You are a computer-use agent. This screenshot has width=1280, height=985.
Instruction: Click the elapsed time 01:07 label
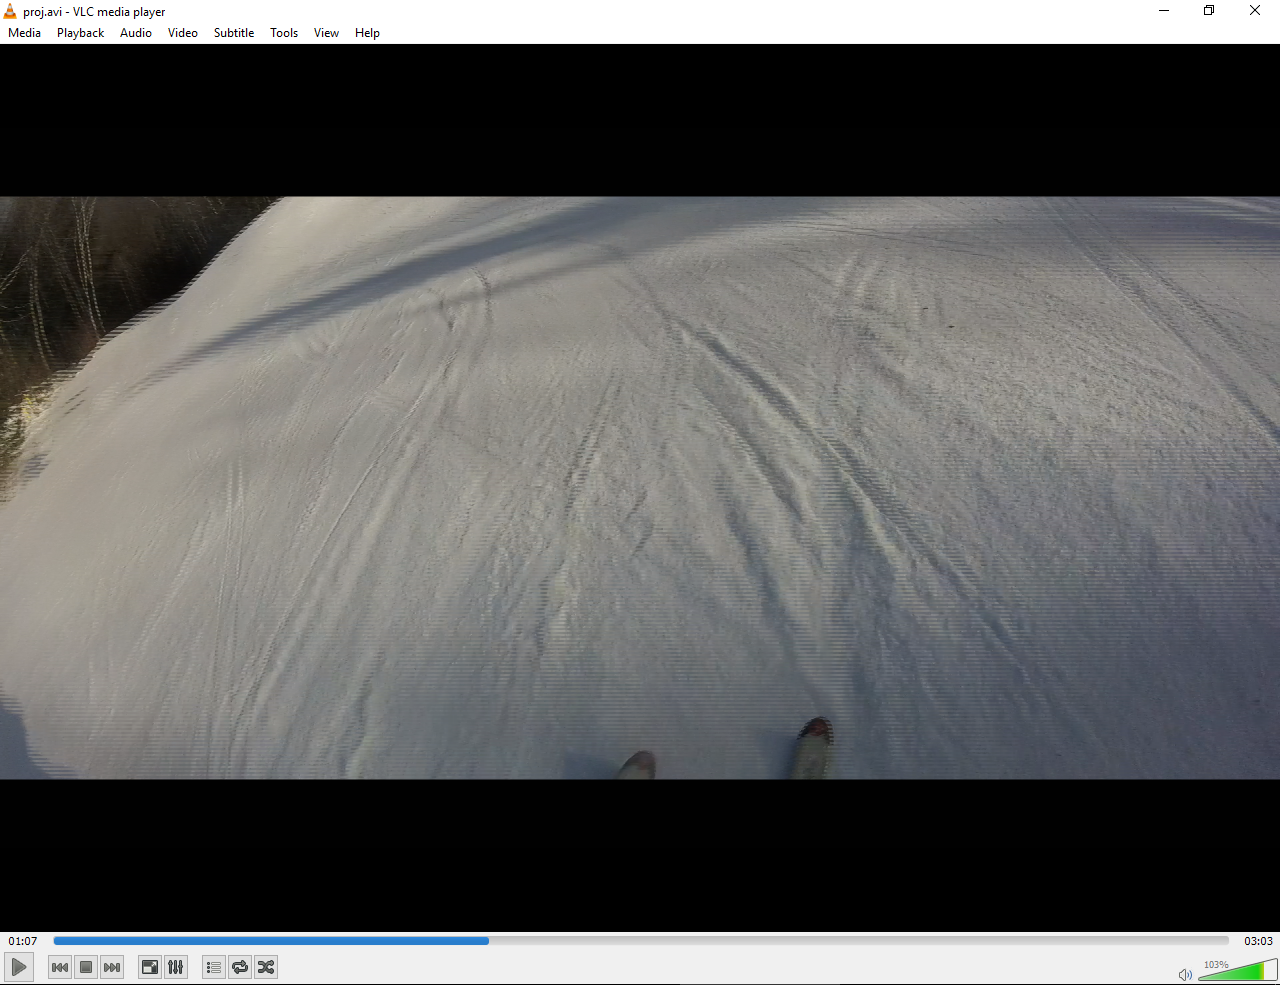pyautogui.click(x=23, y=941)
